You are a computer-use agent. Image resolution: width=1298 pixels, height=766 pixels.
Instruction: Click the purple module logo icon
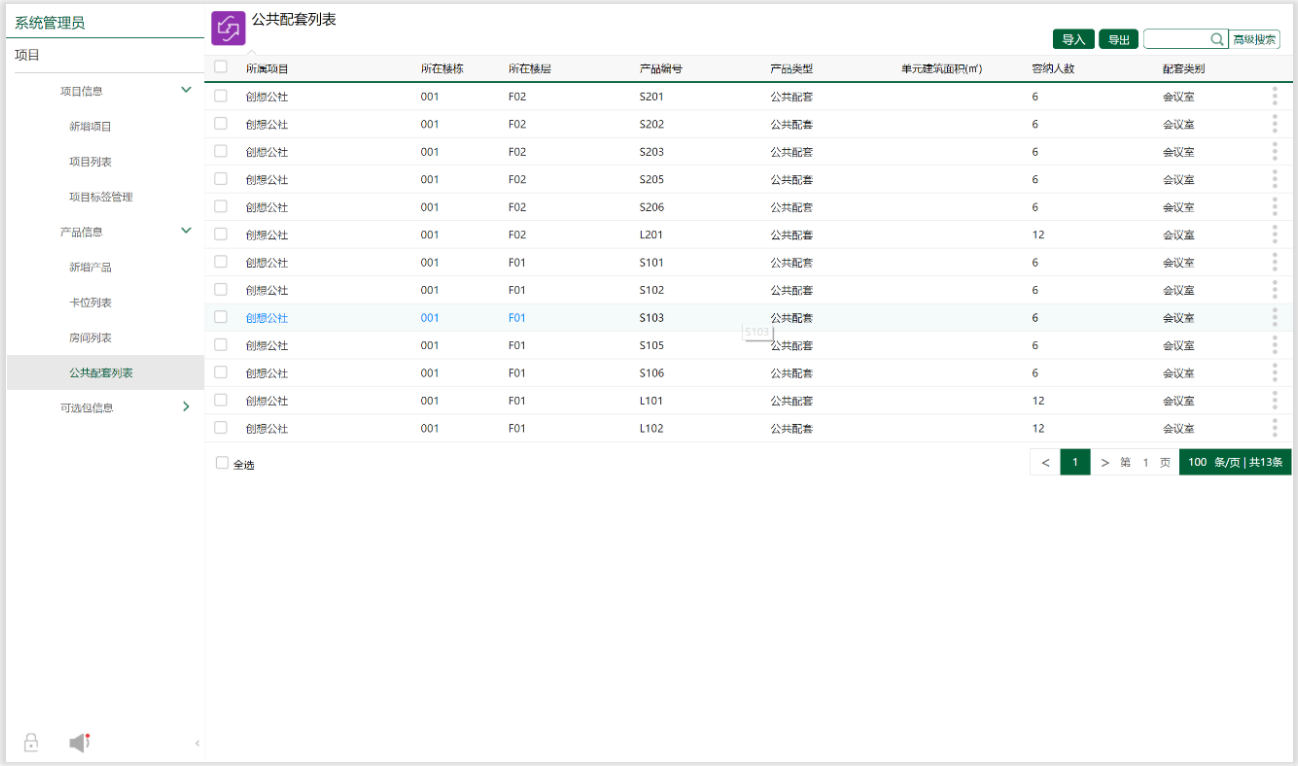tap(228, 28)
